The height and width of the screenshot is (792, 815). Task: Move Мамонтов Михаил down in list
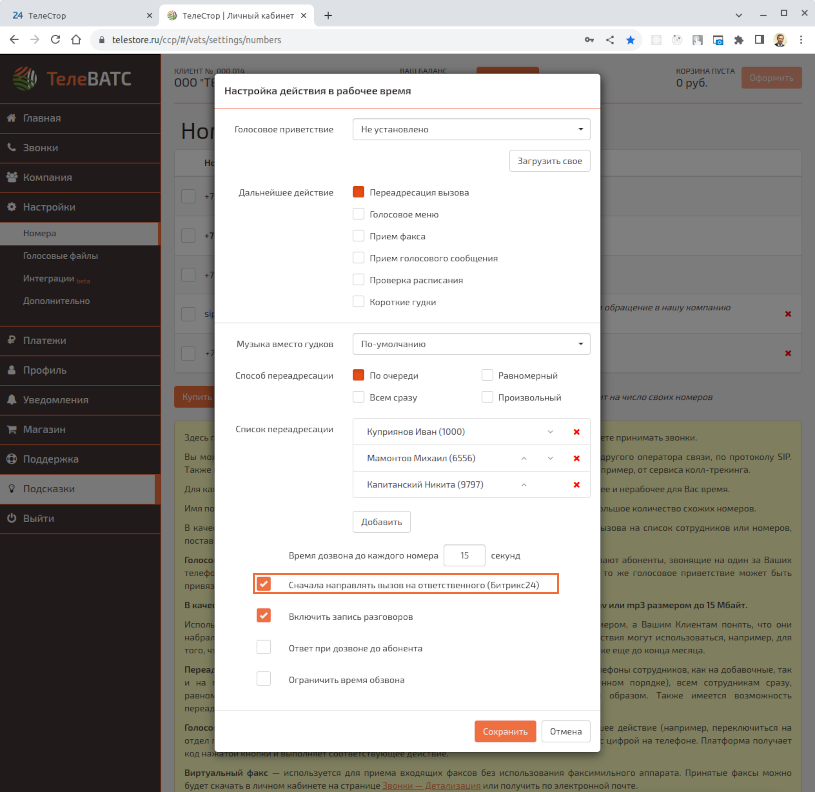click(x=550, y=458)
